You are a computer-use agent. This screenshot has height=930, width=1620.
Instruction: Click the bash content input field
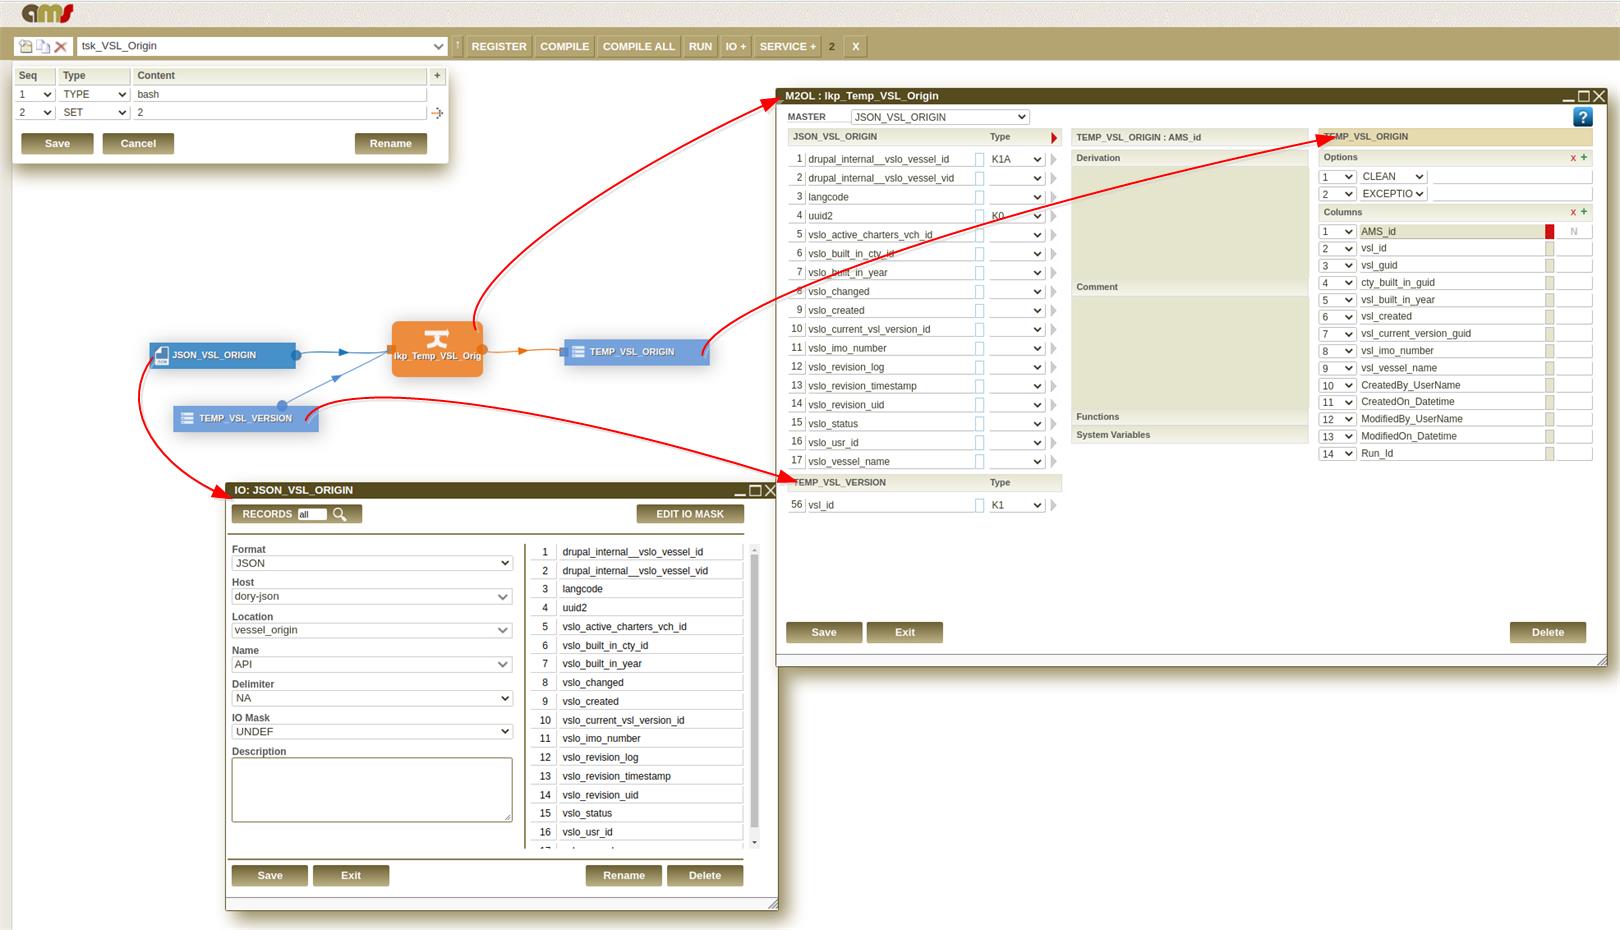click(280, 94)
